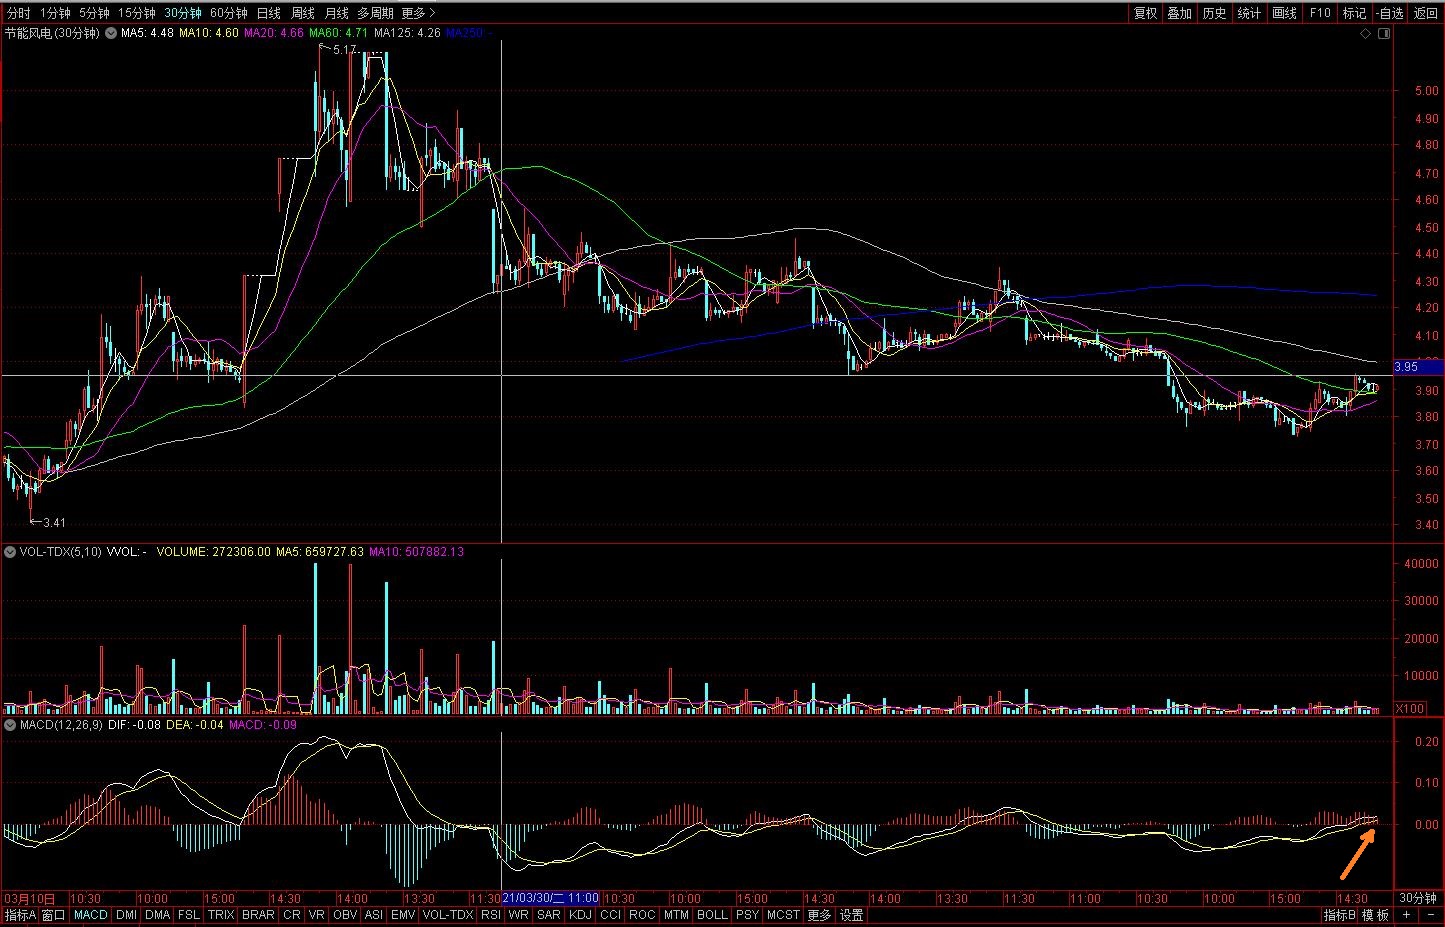Click the 21/03/30/二 11:00 time label
The height and width of the screenshot is (927, 1445).
point(550,898)
